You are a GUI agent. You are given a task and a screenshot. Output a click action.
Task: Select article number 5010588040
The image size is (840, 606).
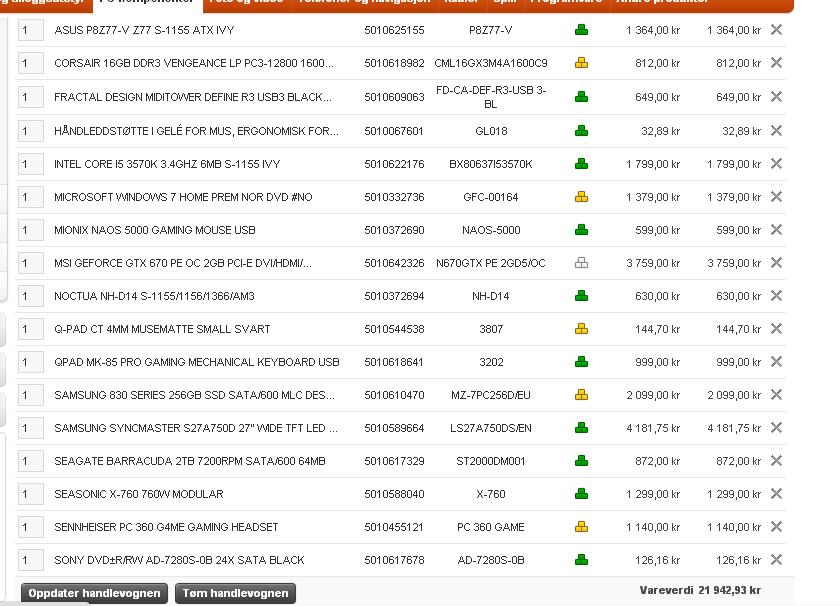394,494
